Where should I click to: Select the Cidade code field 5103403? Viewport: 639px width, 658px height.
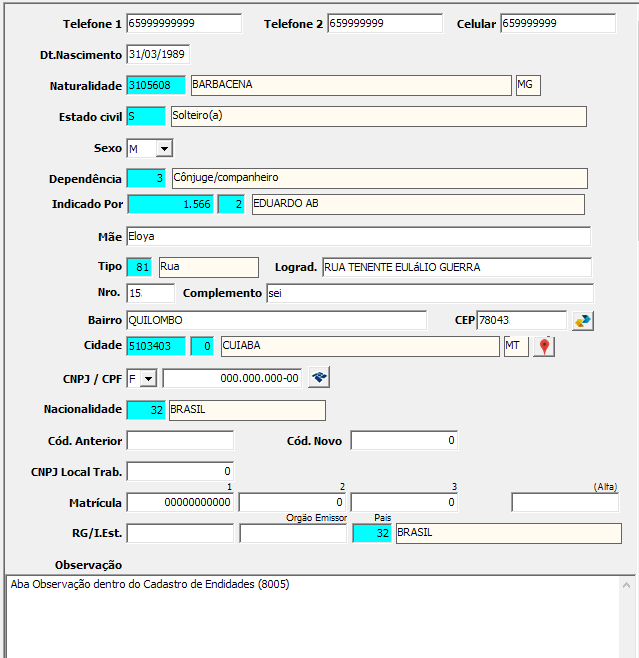(x=156, y=346)
